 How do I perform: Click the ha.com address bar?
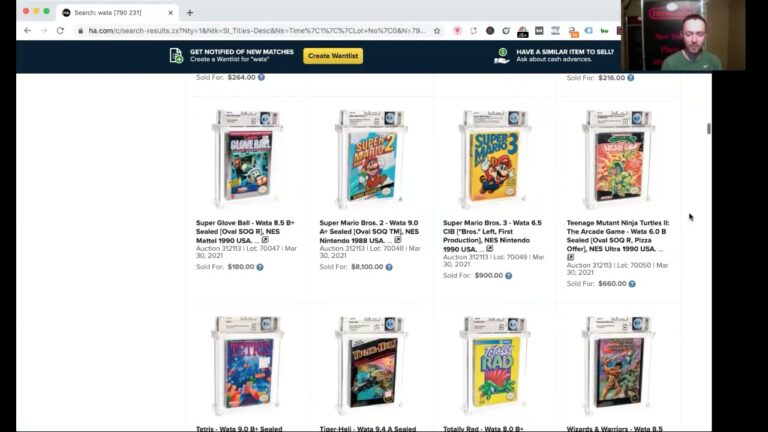(x=257, y=31)
